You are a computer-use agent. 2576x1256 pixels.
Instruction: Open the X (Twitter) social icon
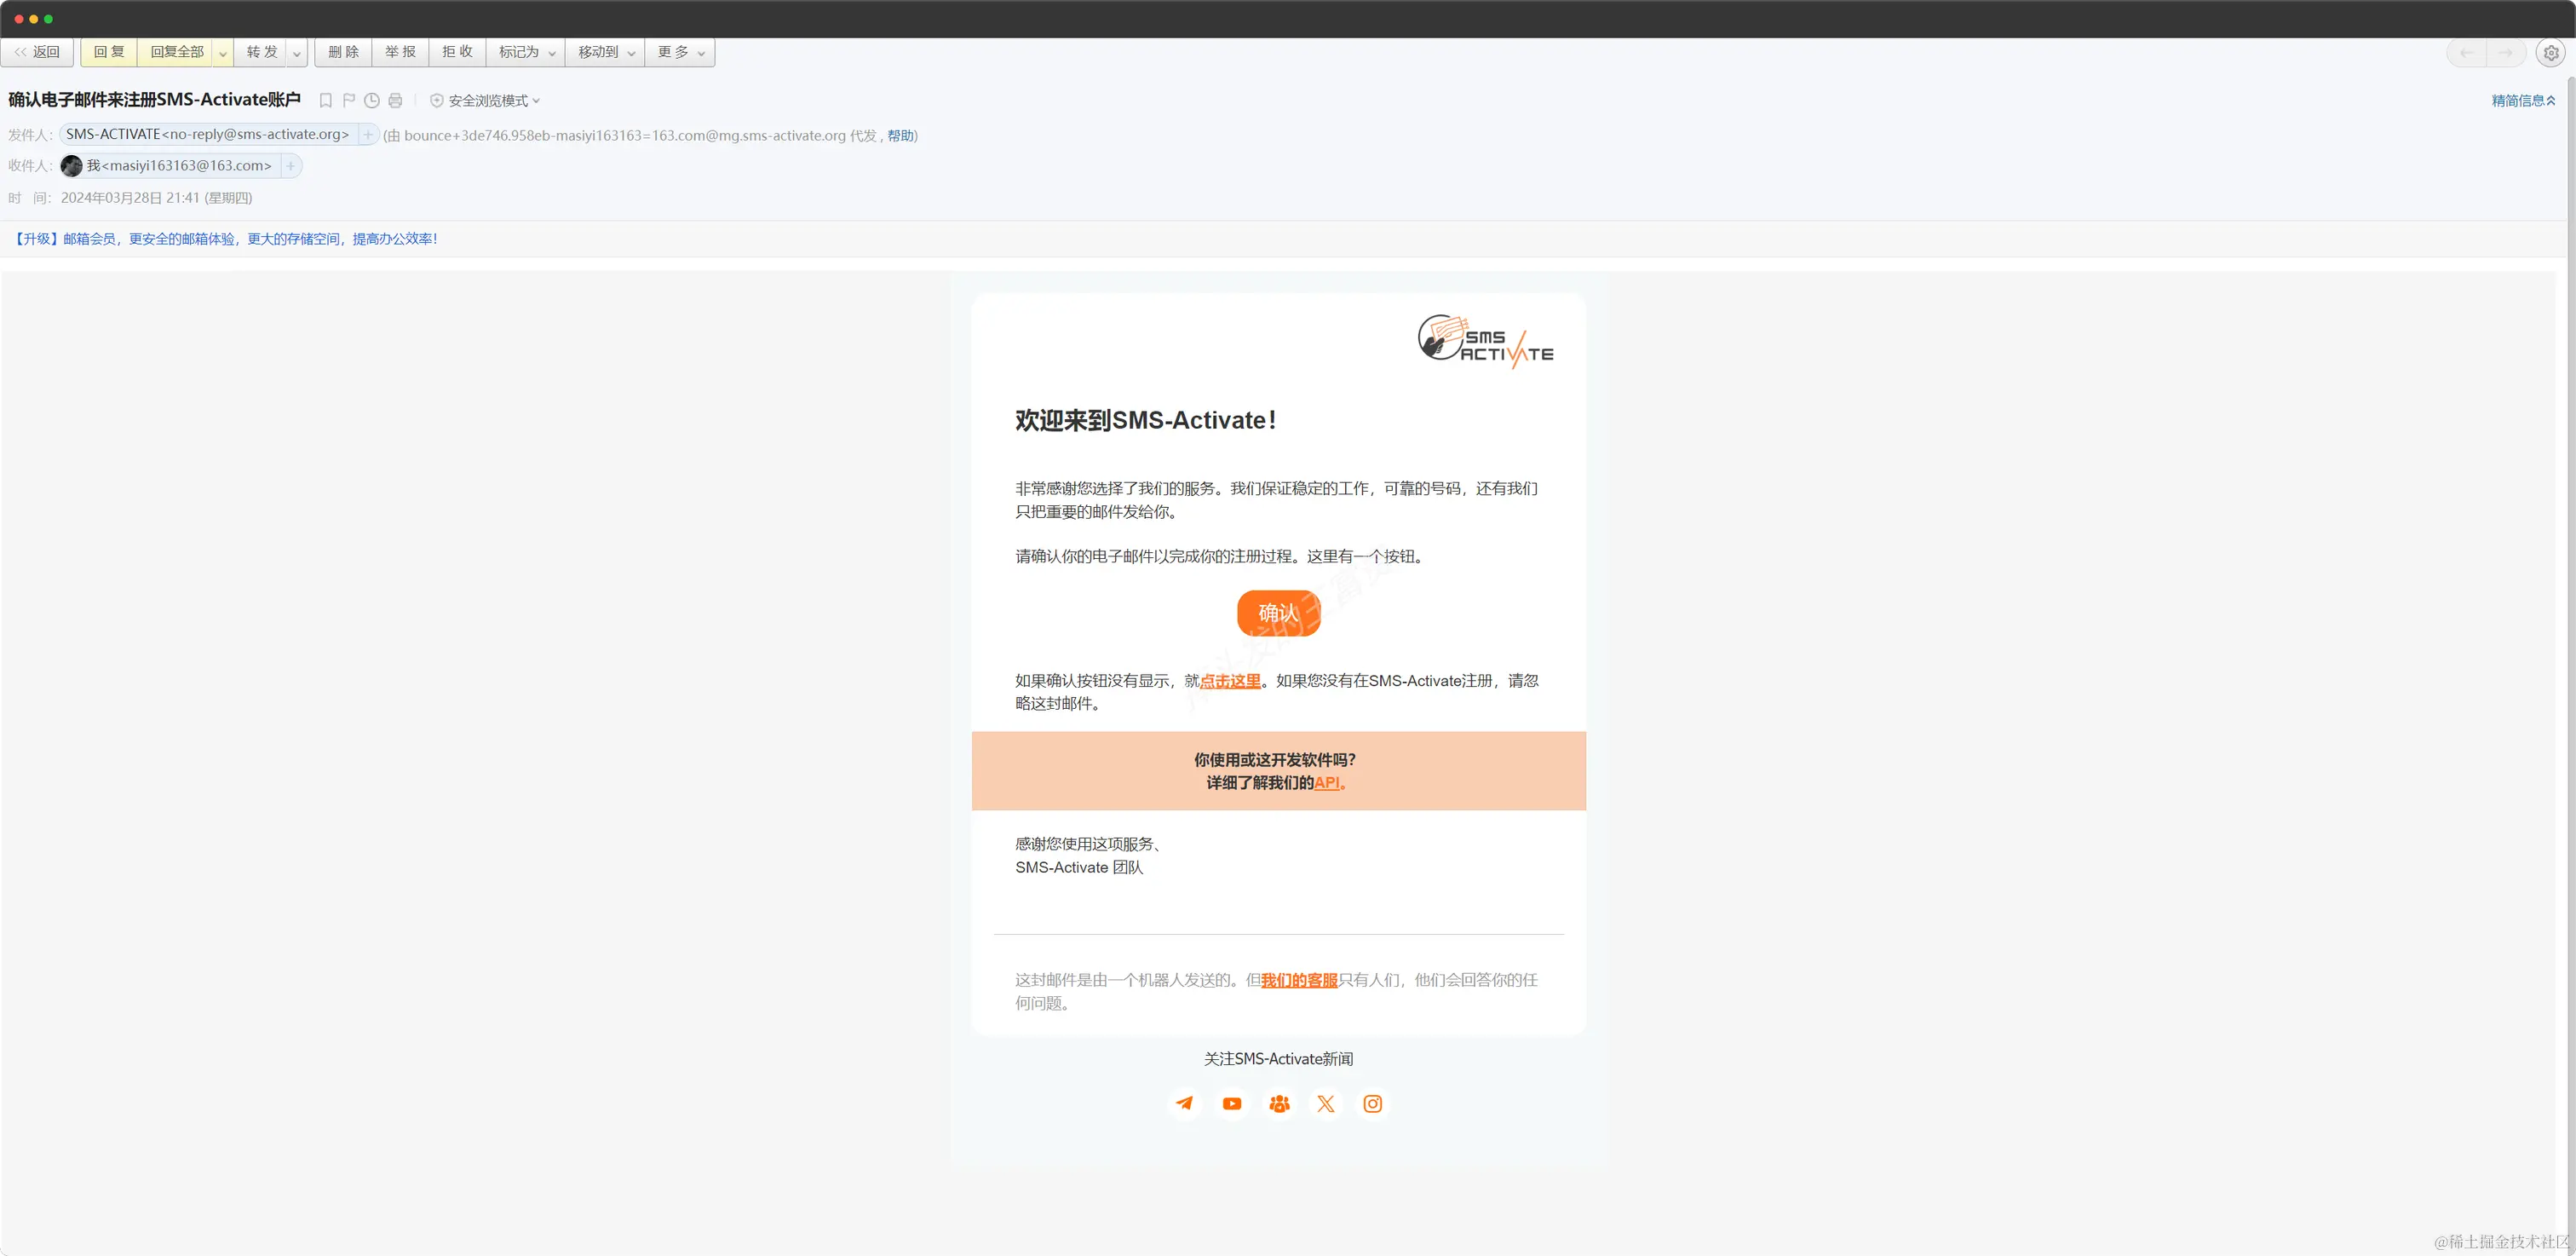coord(1326,1104)
